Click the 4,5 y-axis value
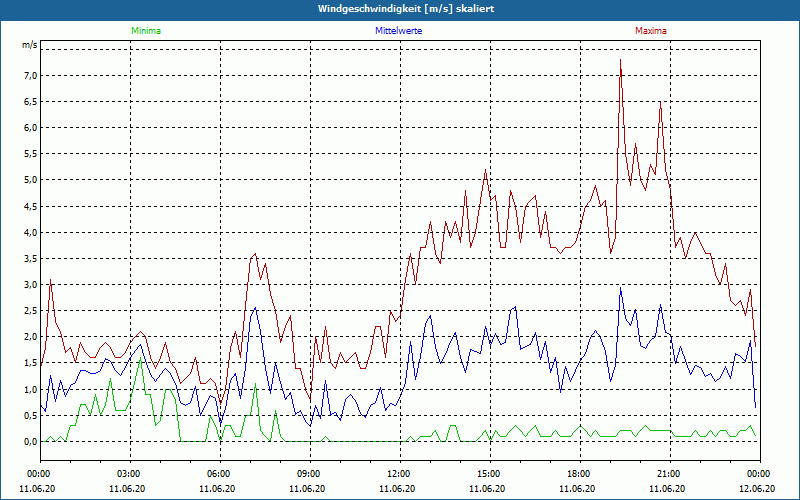 (31, 207)
